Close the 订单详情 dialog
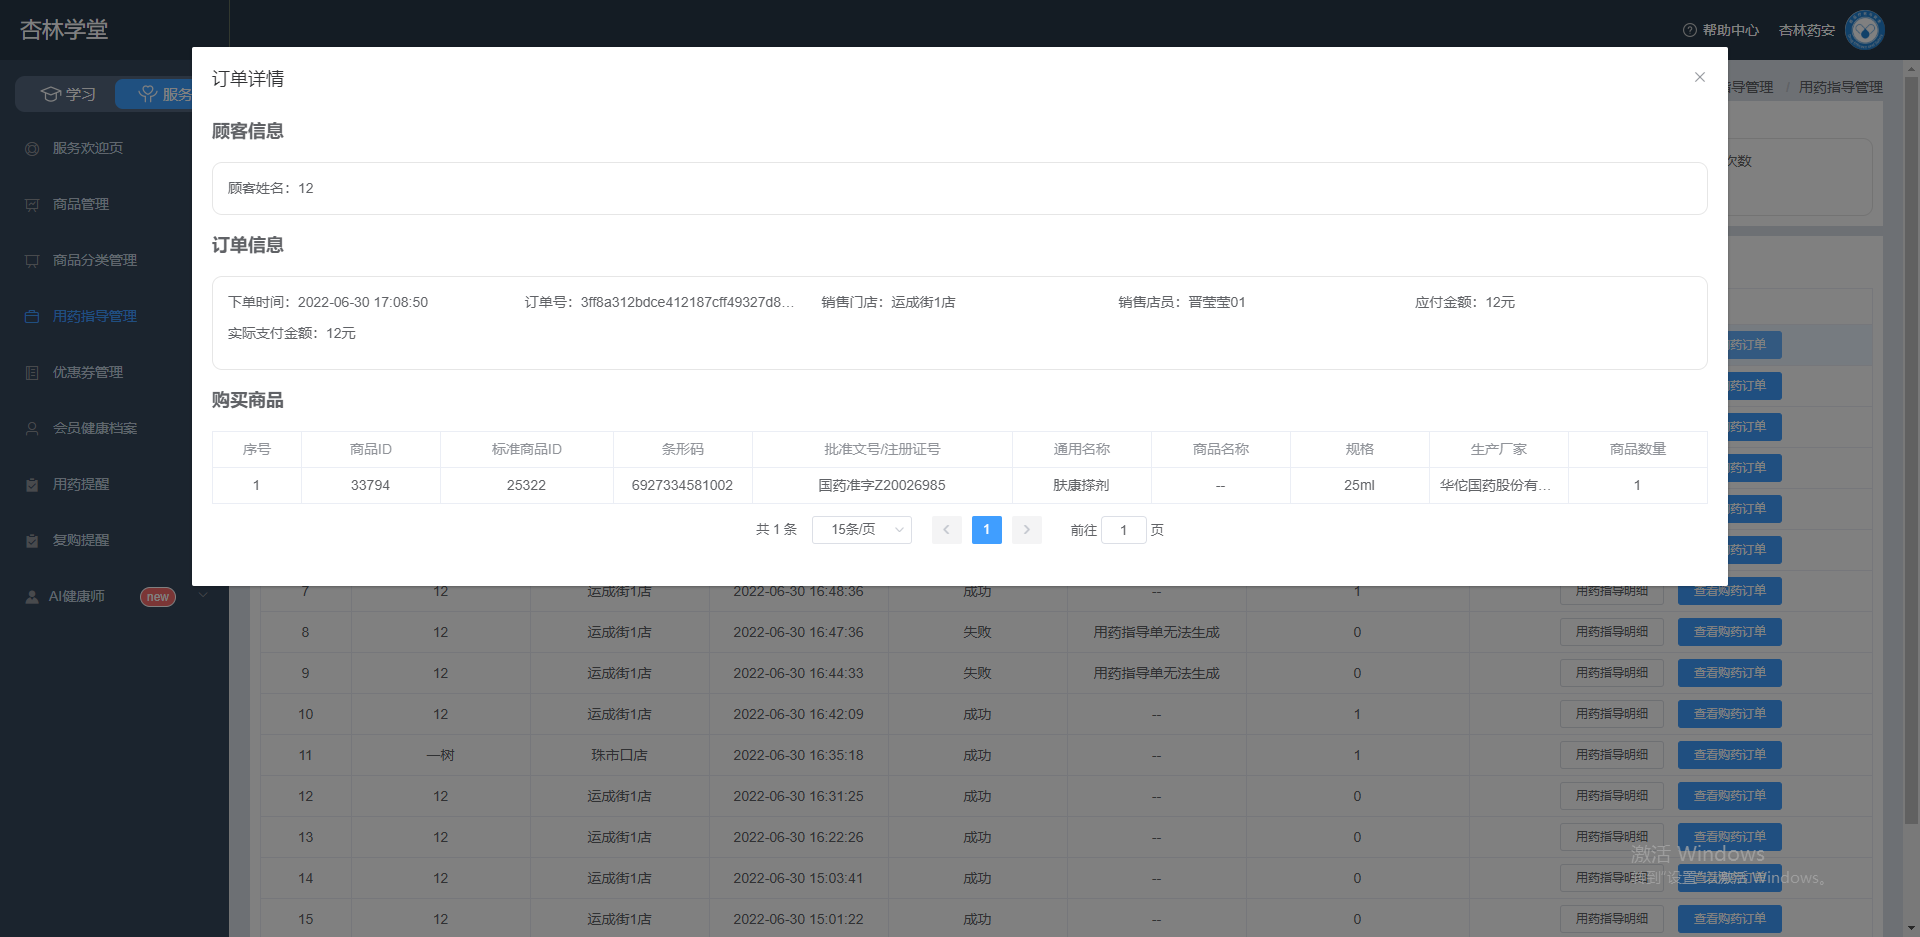1920x937 pixels. point(1699,77)
